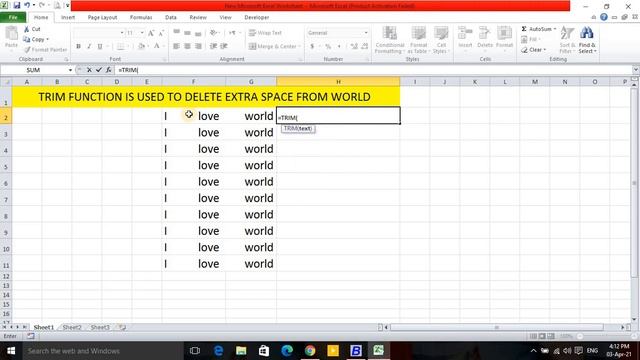Viewport: 640px width, 360px height.
Task: Decrease decimal places
Action: 364,47
